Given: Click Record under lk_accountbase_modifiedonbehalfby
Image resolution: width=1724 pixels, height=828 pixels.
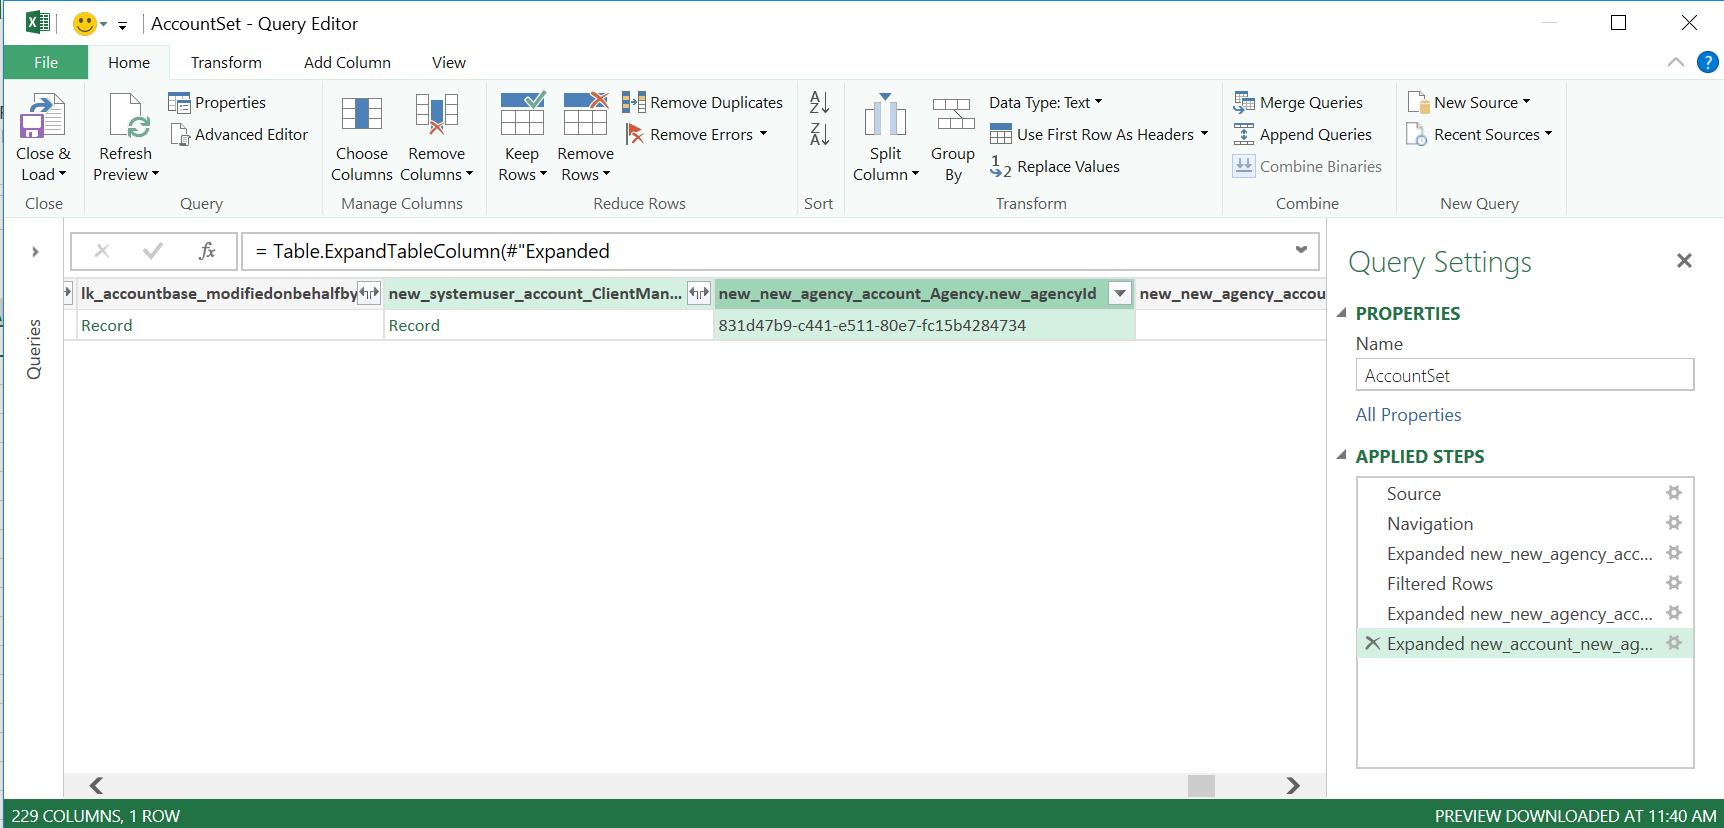Looking at the screenshot, I should (x=229, y=325).
